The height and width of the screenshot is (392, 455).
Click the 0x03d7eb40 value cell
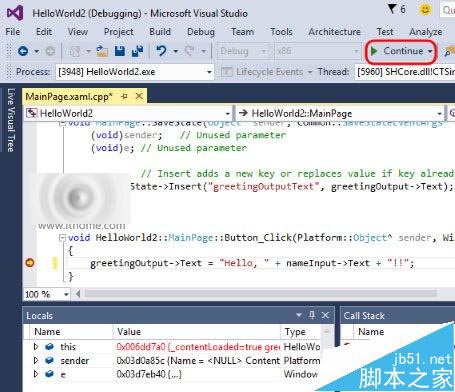pos(197,374)
